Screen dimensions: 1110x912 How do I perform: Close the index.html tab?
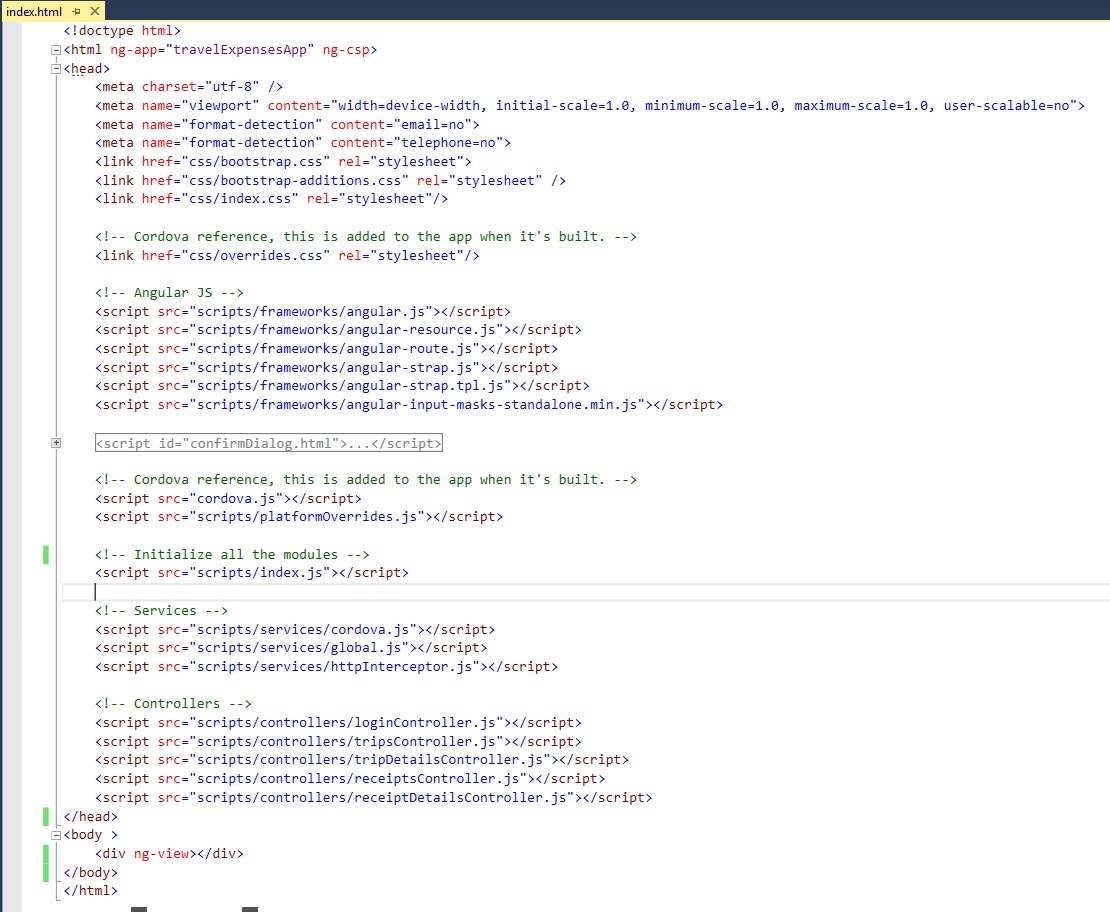click(95, 11)
